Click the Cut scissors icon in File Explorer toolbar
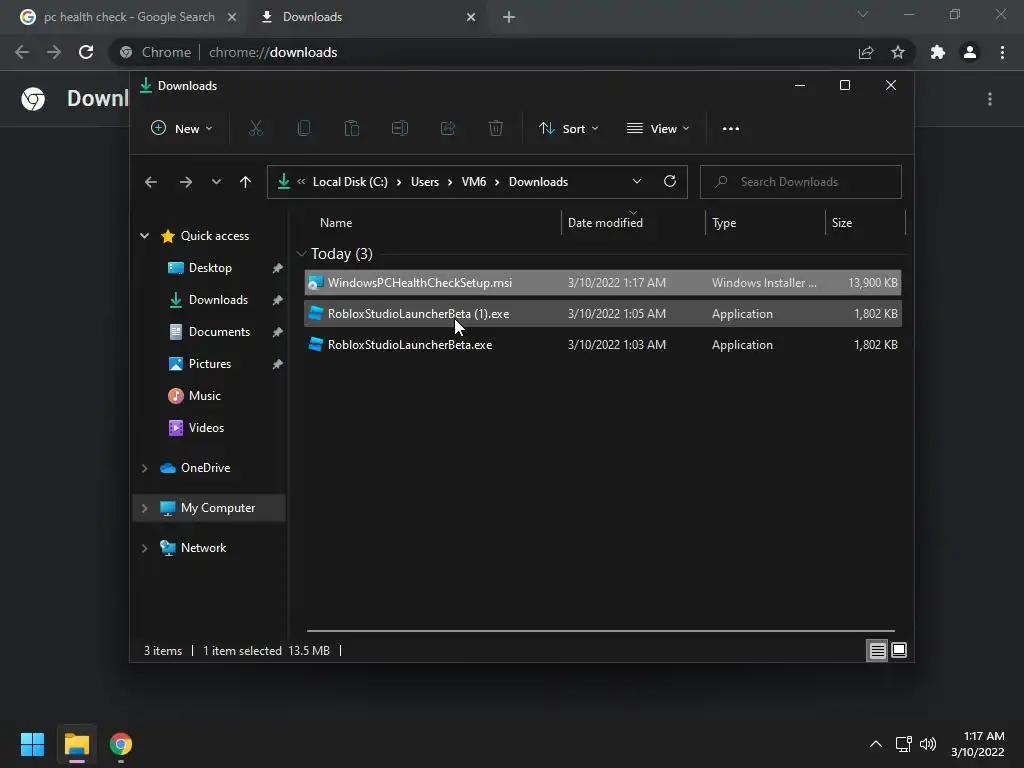The height and width of the screenshot is (768, 1024). coord(256,128)
